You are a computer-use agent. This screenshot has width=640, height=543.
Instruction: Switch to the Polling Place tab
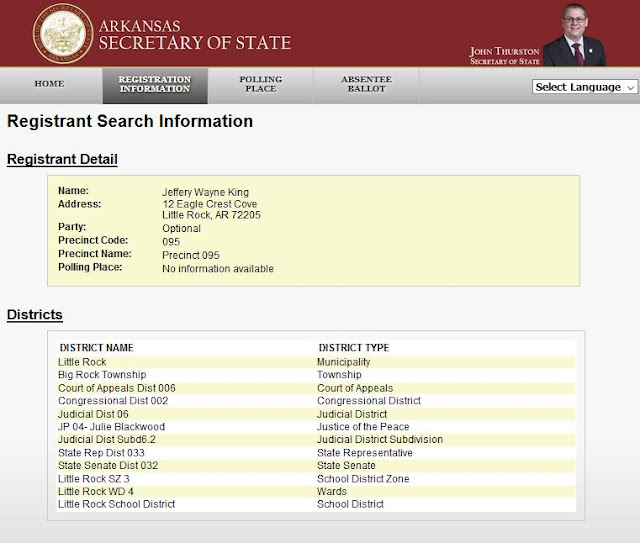point(260,84)
